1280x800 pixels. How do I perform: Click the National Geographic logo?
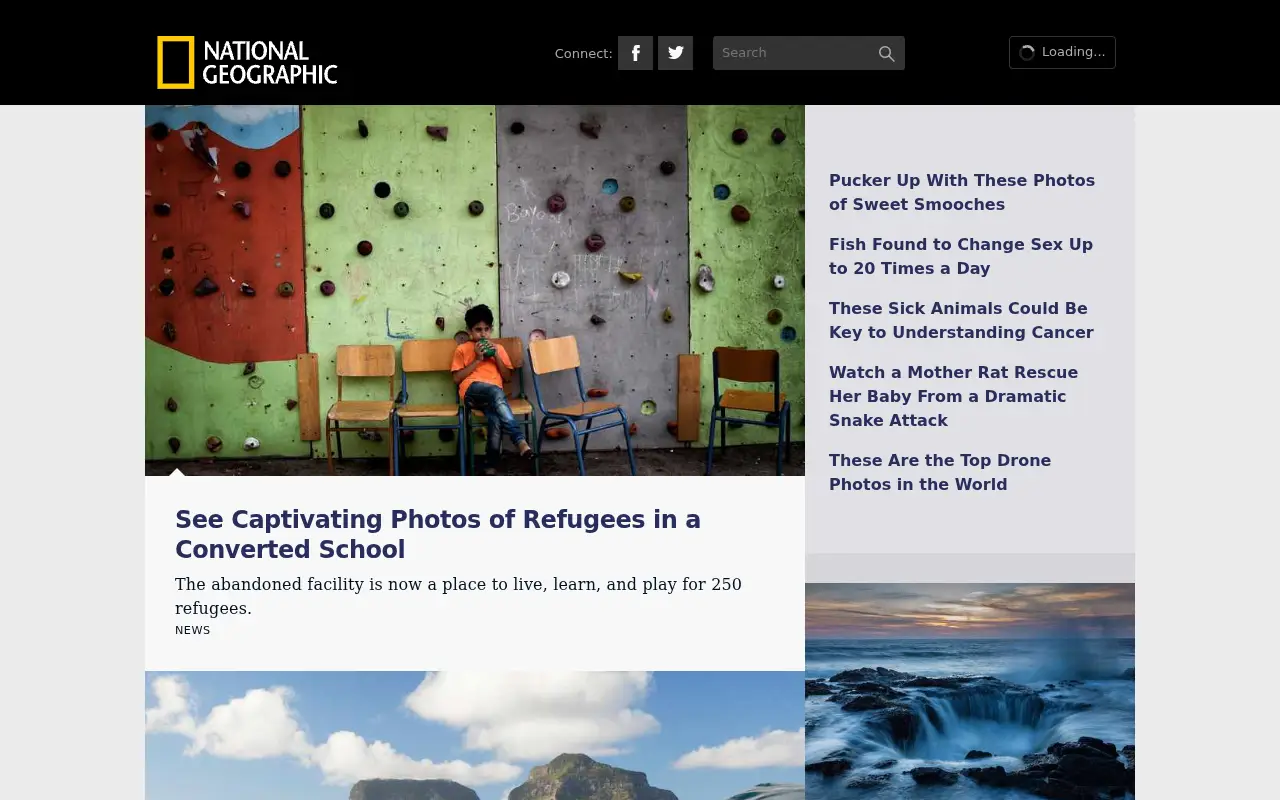click(x=247, y=62)
